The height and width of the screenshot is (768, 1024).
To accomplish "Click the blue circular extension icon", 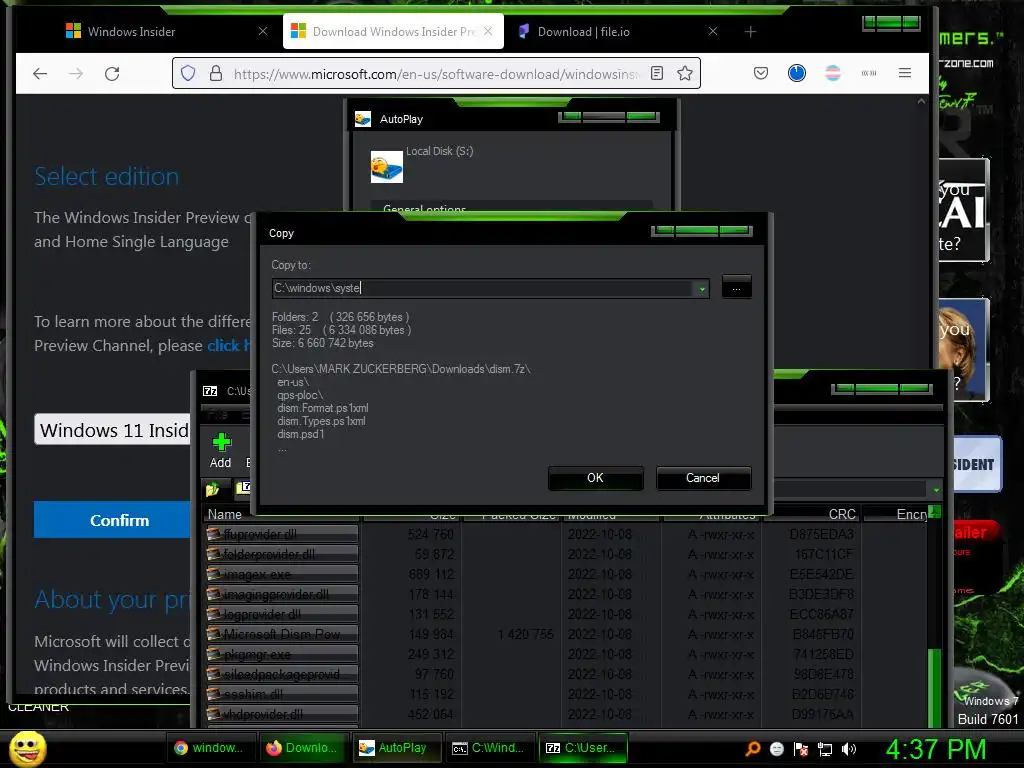I will (797, 73).
